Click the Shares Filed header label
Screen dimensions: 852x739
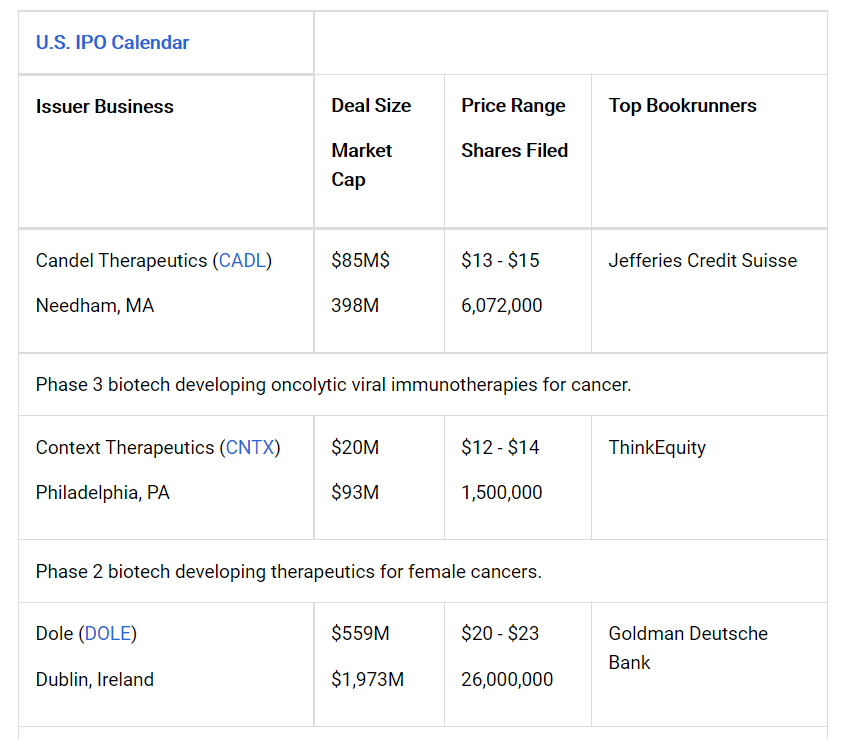click(x=514, y=150)
